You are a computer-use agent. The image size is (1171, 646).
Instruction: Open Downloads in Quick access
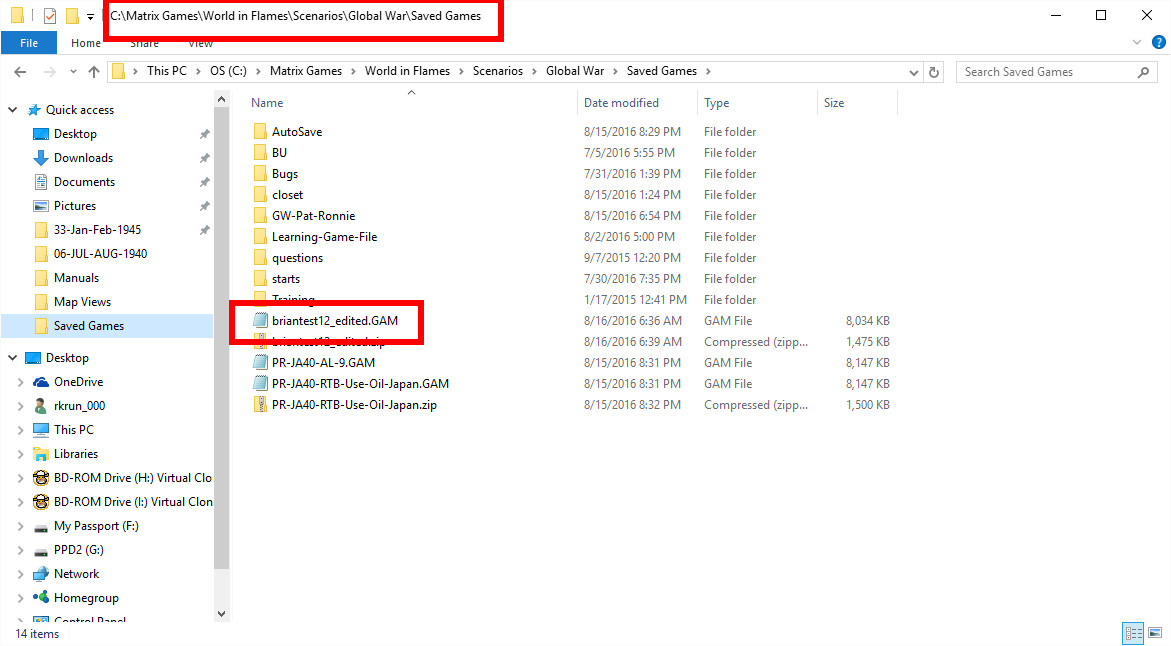83,158
